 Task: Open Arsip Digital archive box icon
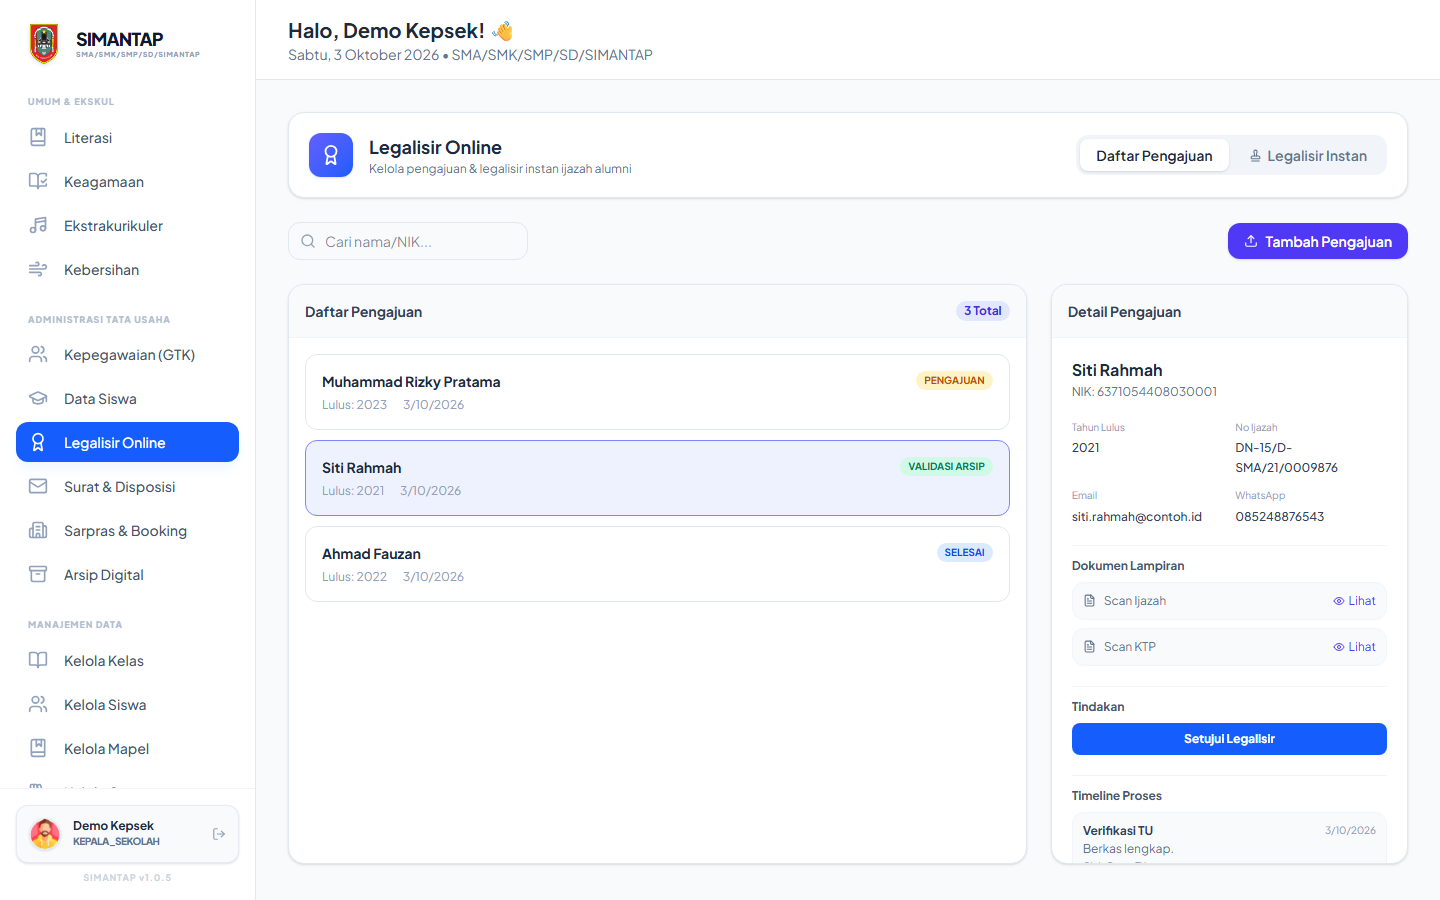click(x=38, y=575)
